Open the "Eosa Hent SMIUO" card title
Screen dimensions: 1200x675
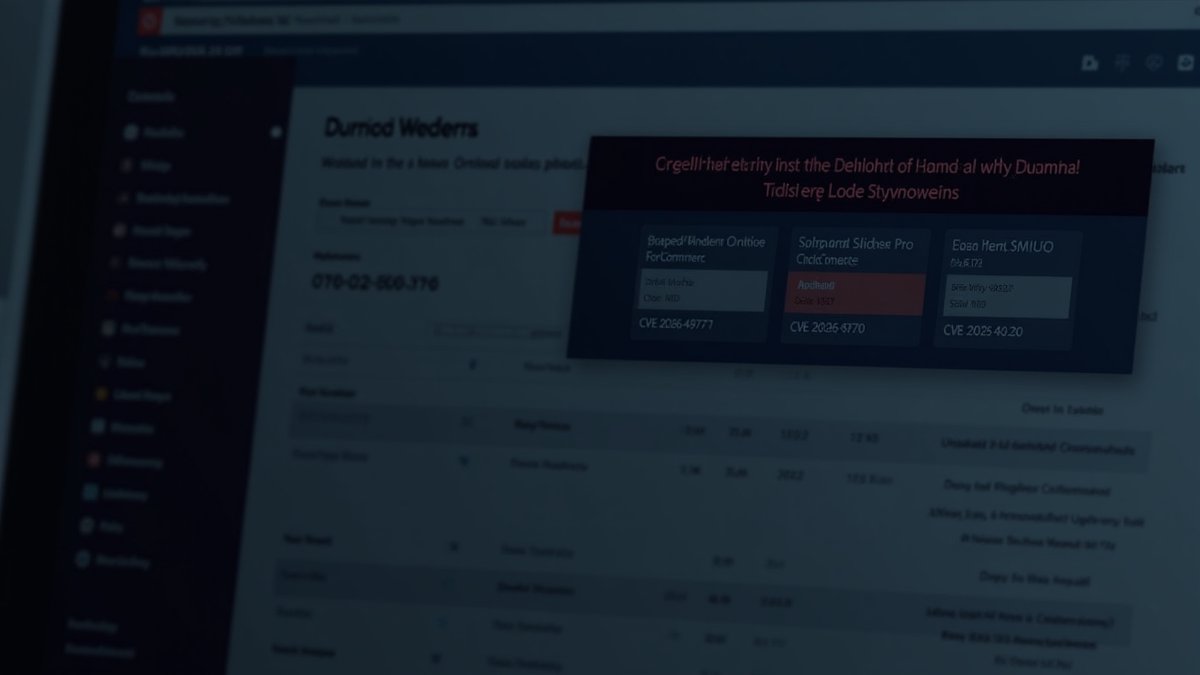1002,245
